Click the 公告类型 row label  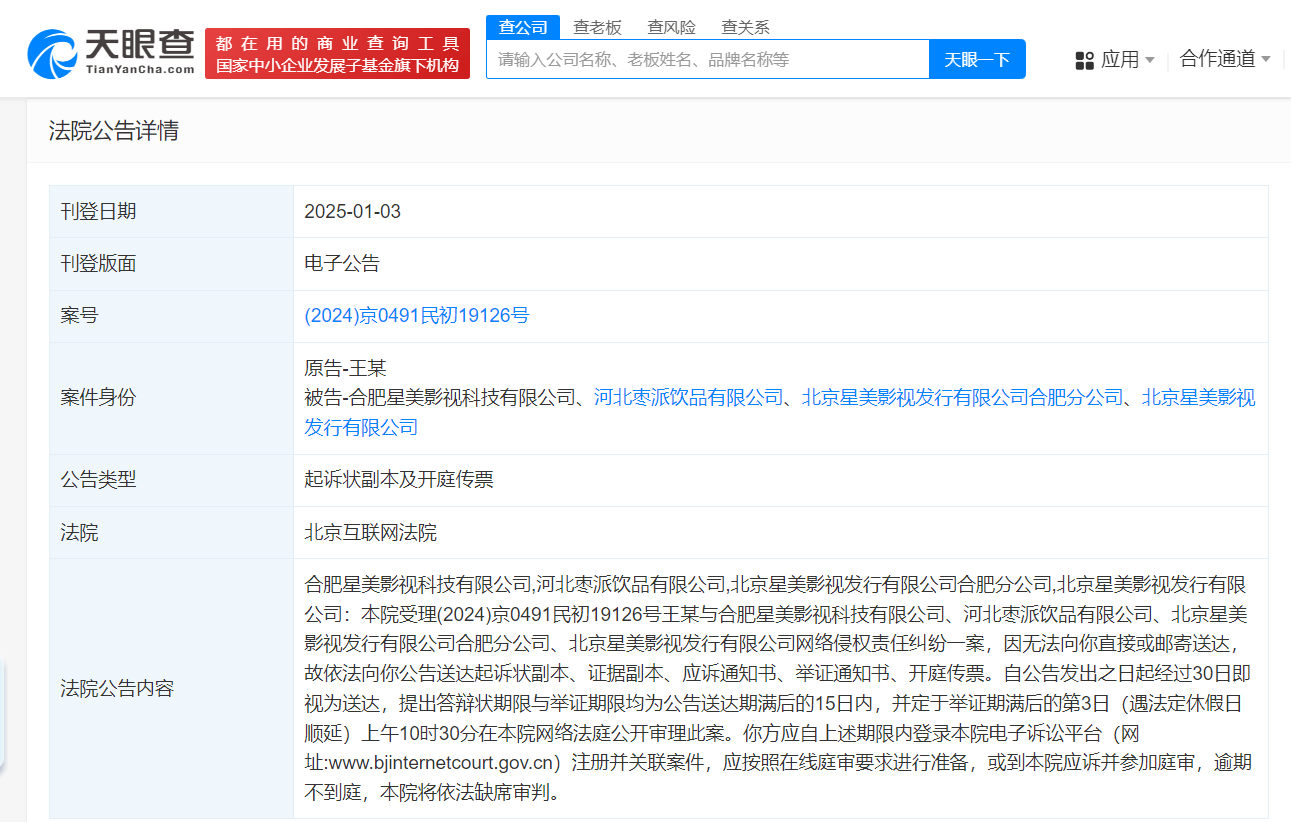[98, 480]
